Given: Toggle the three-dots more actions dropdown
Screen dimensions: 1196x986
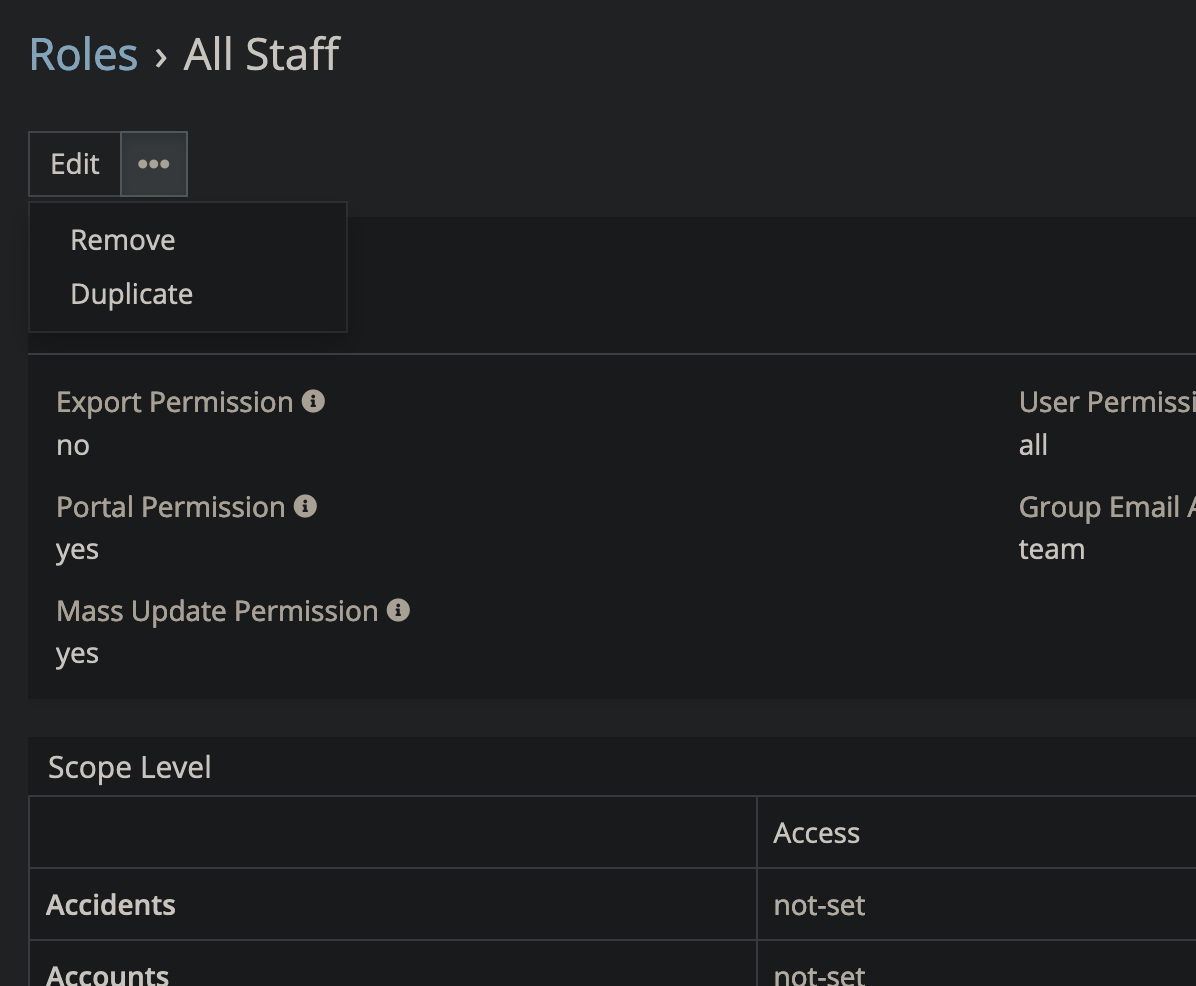Looking at the screenshot, I should 153,164.
